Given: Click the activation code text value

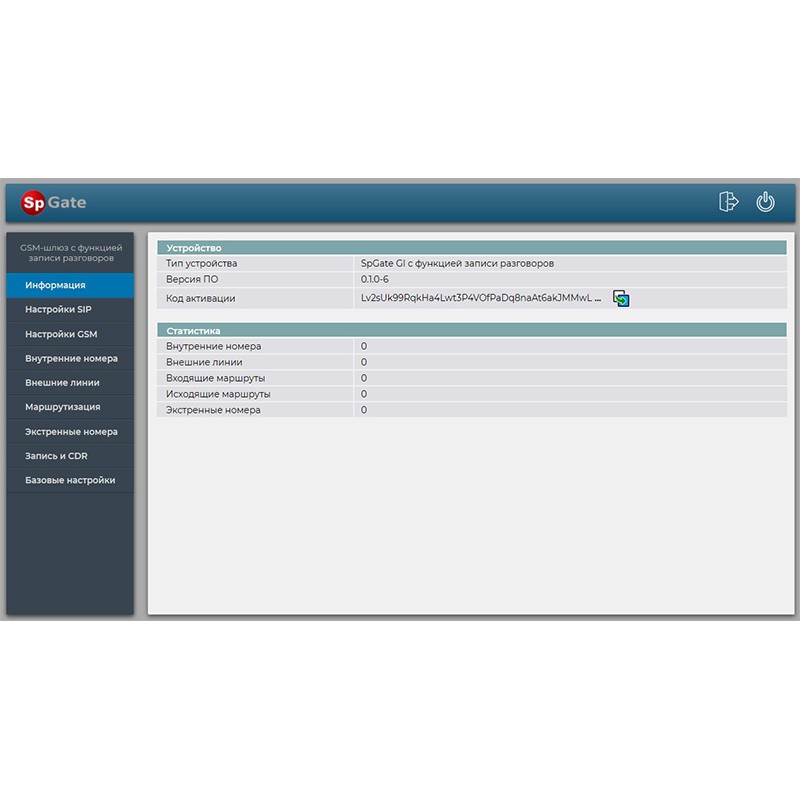Looking at the screenshot, I should 480,298.
